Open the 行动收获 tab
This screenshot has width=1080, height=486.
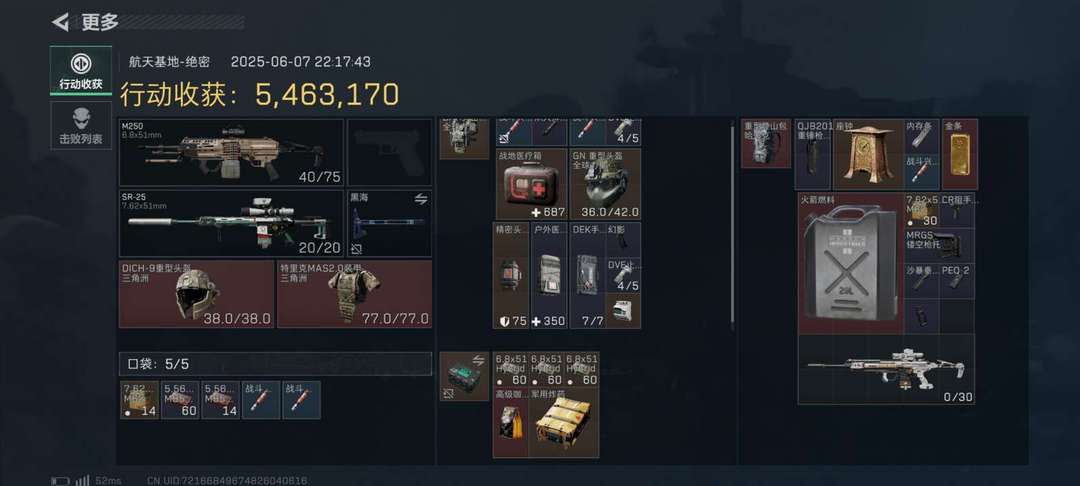81,70
